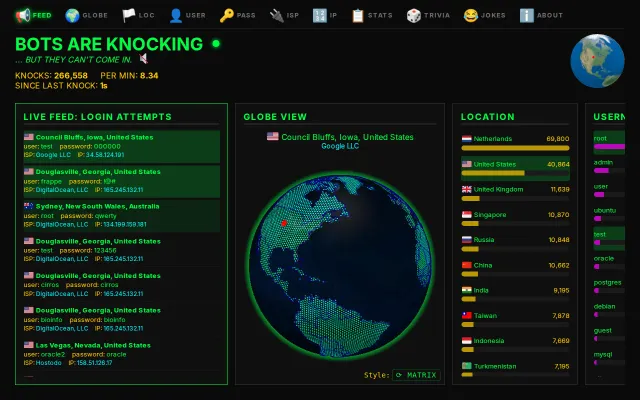Image resolution: width=640 pixels, height=400 pixels.
Task: Click the LIVE FEED: LOGIN ATTEMPTS heading
Action: click(x=98, y=117)
